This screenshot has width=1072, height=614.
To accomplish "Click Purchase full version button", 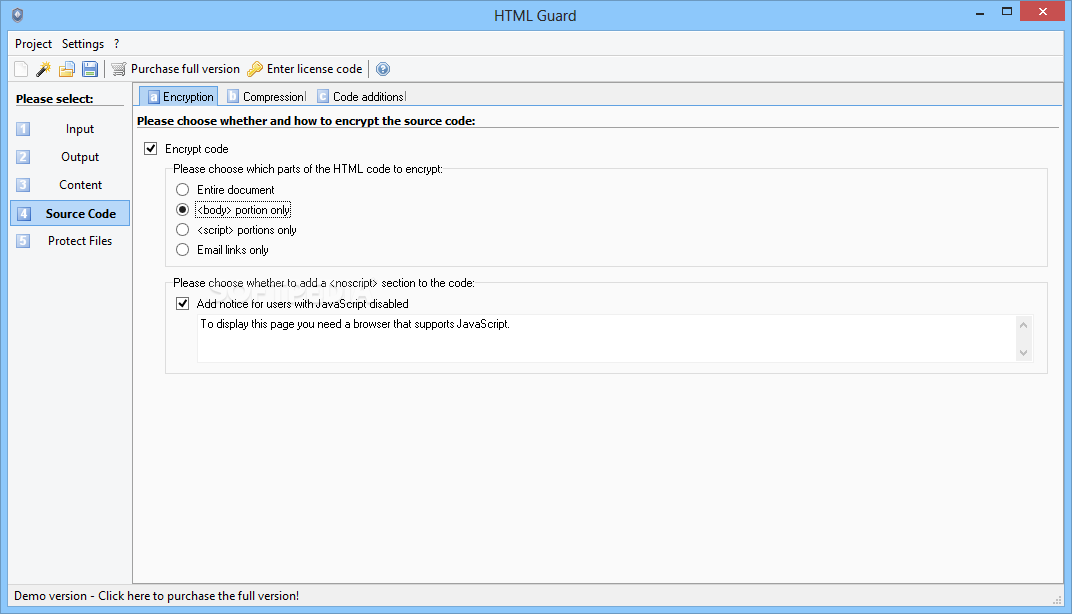I will click(x=176, y=69).
